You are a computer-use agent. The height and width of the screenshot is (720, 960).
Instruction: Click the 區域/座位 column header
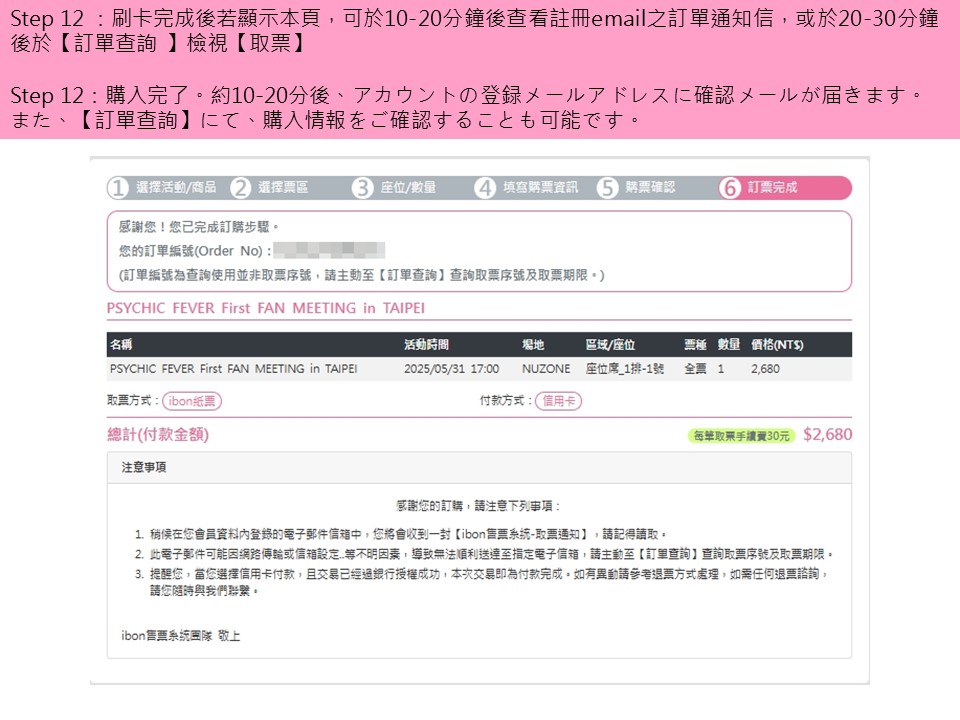(610, 345)
